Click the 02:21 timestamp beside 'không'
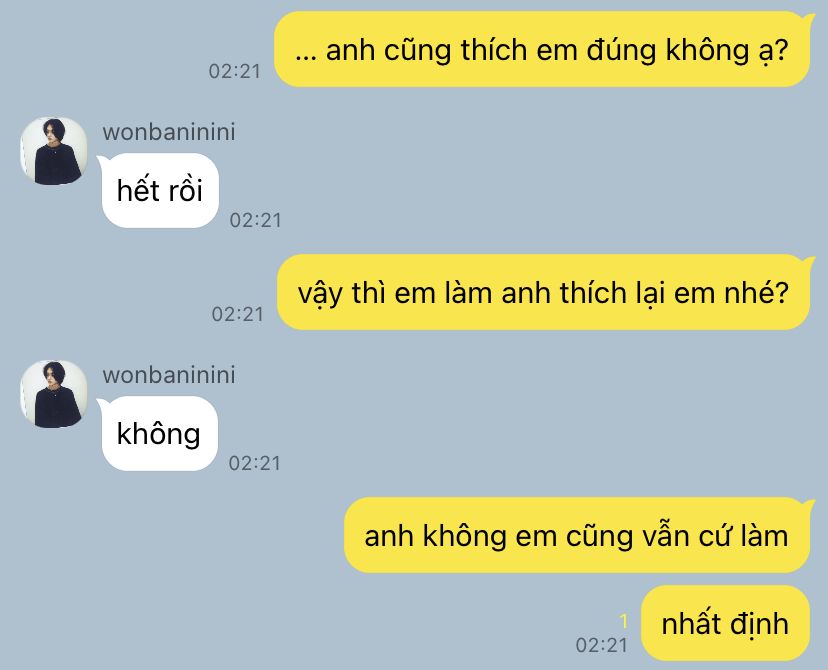The image size is (828, 670). 255,463
